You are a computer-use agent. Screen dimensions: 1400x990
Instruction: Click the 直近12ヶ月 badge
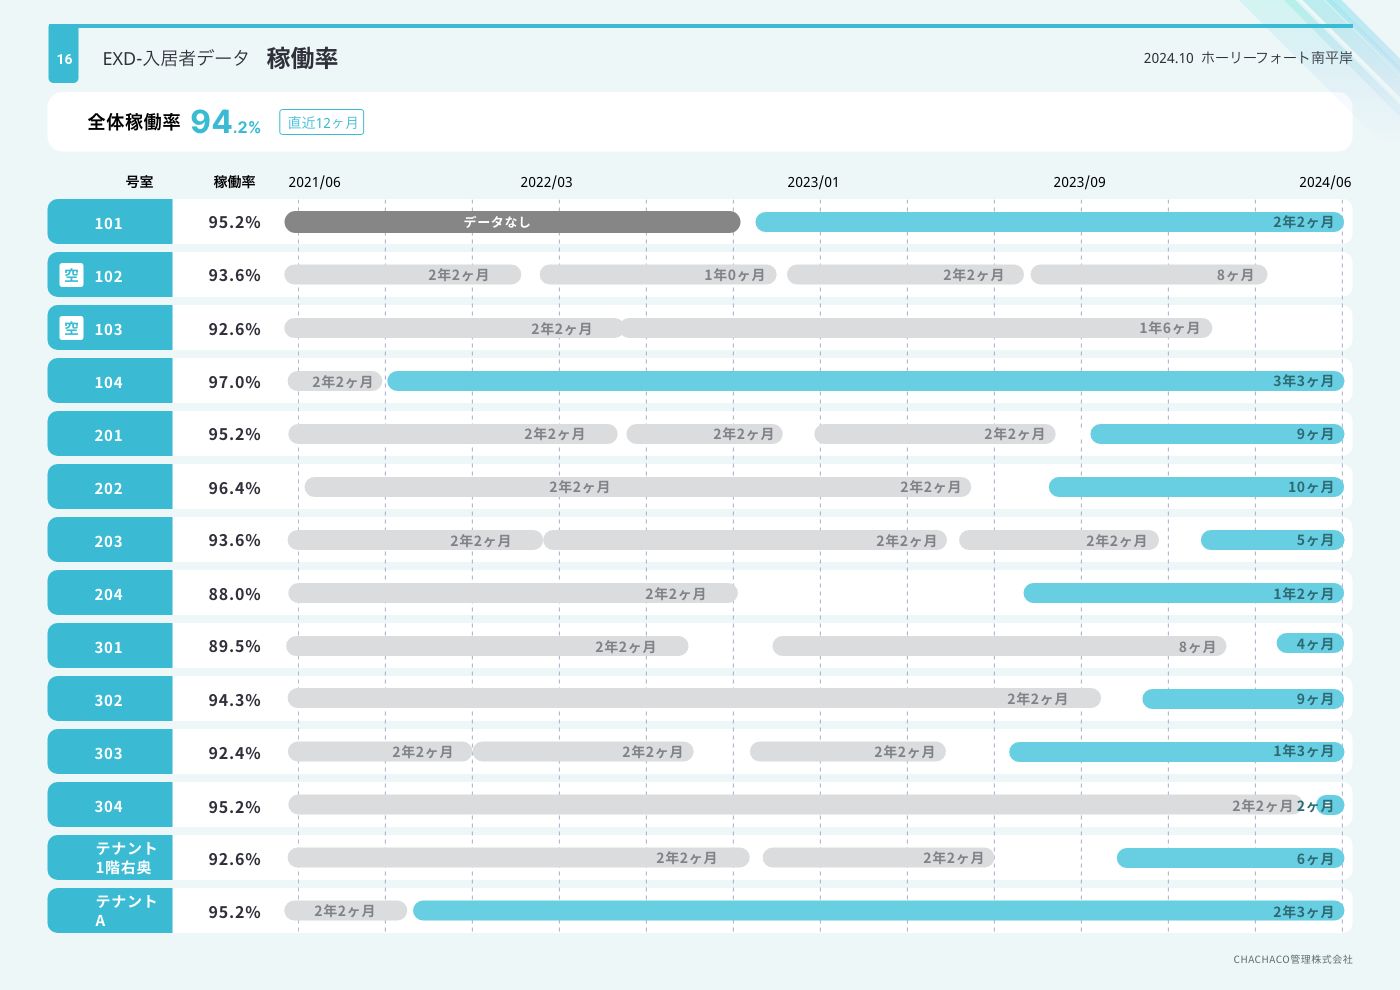click(322, 122)
